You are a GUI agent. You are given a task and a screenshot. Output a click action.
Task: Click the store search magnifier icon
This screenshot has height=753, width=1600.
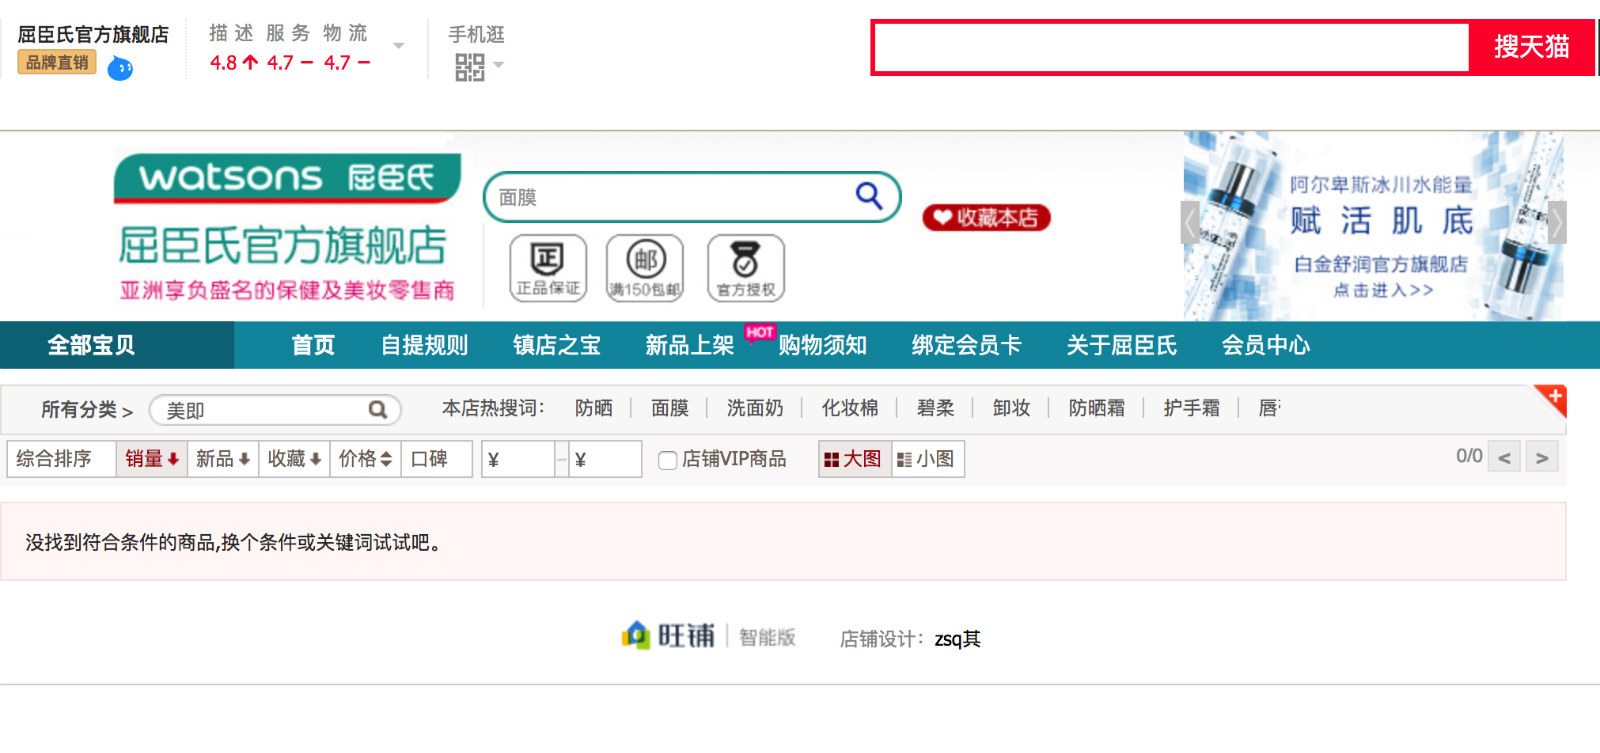click(x=869, y=195)
